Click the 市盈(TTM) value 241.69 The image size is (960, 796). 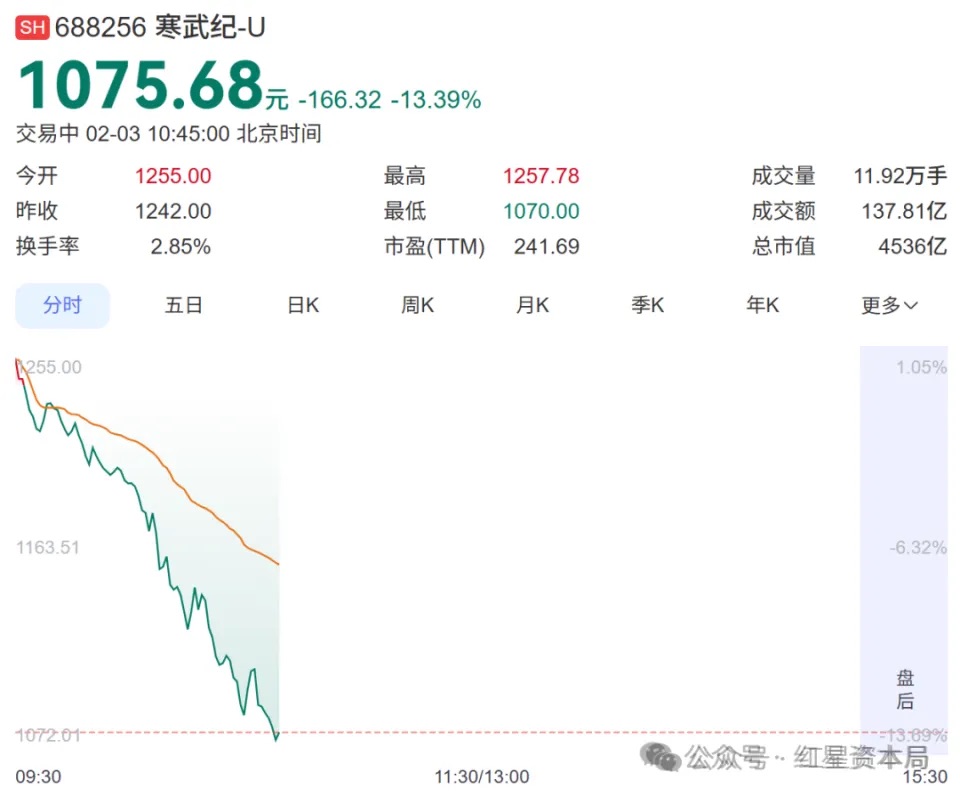click(x=546, y=246)
